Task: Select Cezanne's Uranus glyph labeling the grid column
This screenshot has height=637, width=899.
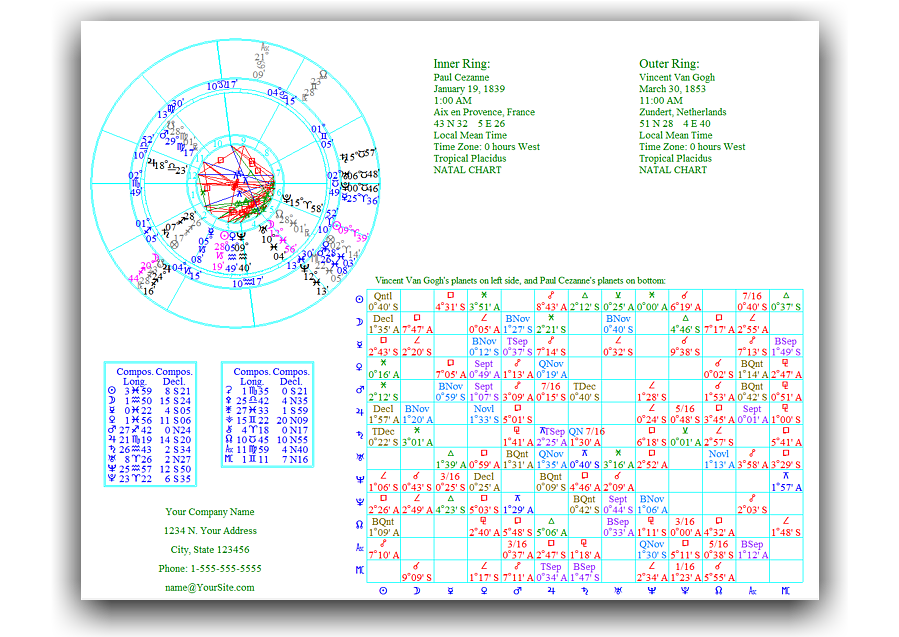Action: pyautogui.click(x=618, y=591)
